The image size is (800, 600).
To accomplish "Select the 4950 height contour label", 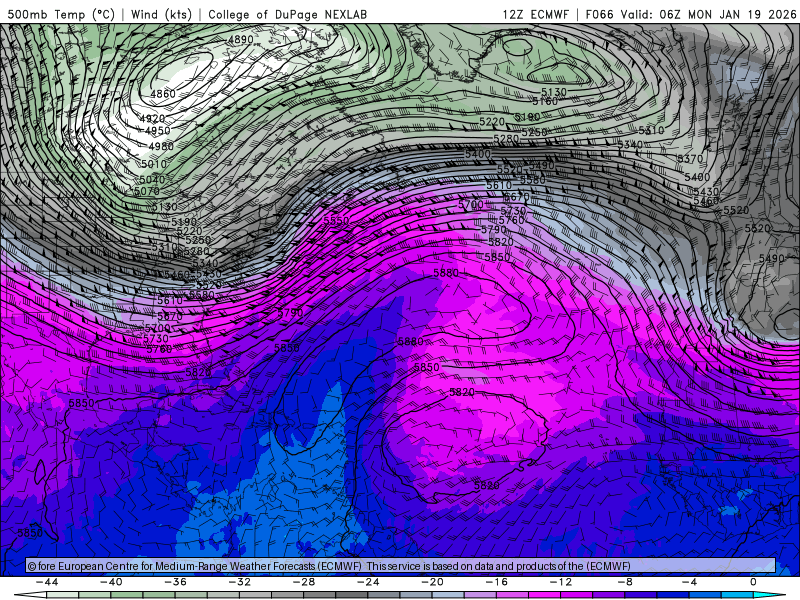I will coord(158,131).
